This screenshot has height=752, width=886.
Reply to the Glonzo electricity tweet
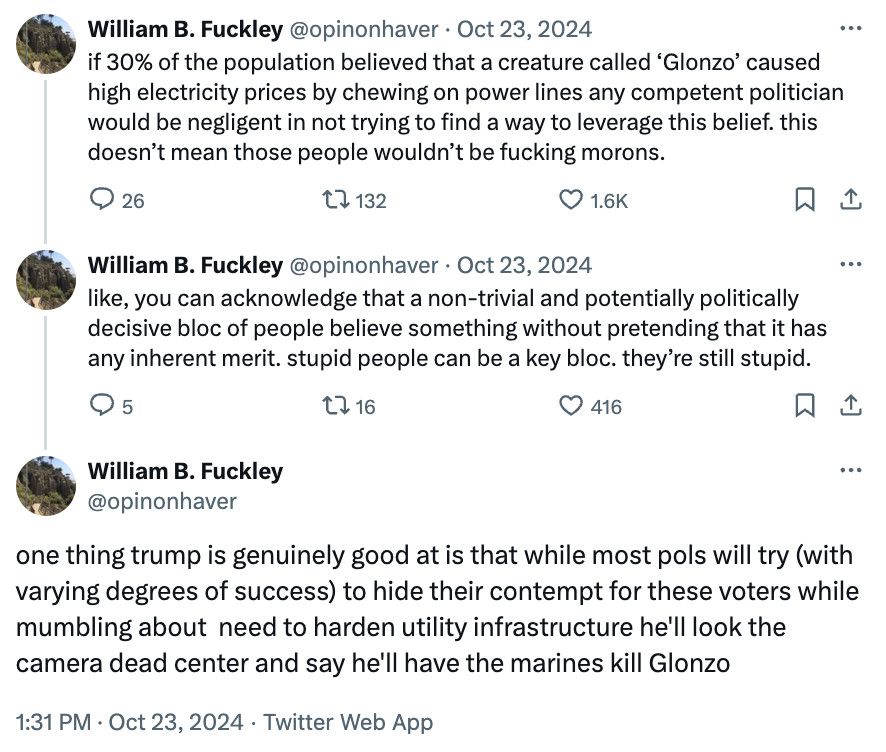point(104,201)
